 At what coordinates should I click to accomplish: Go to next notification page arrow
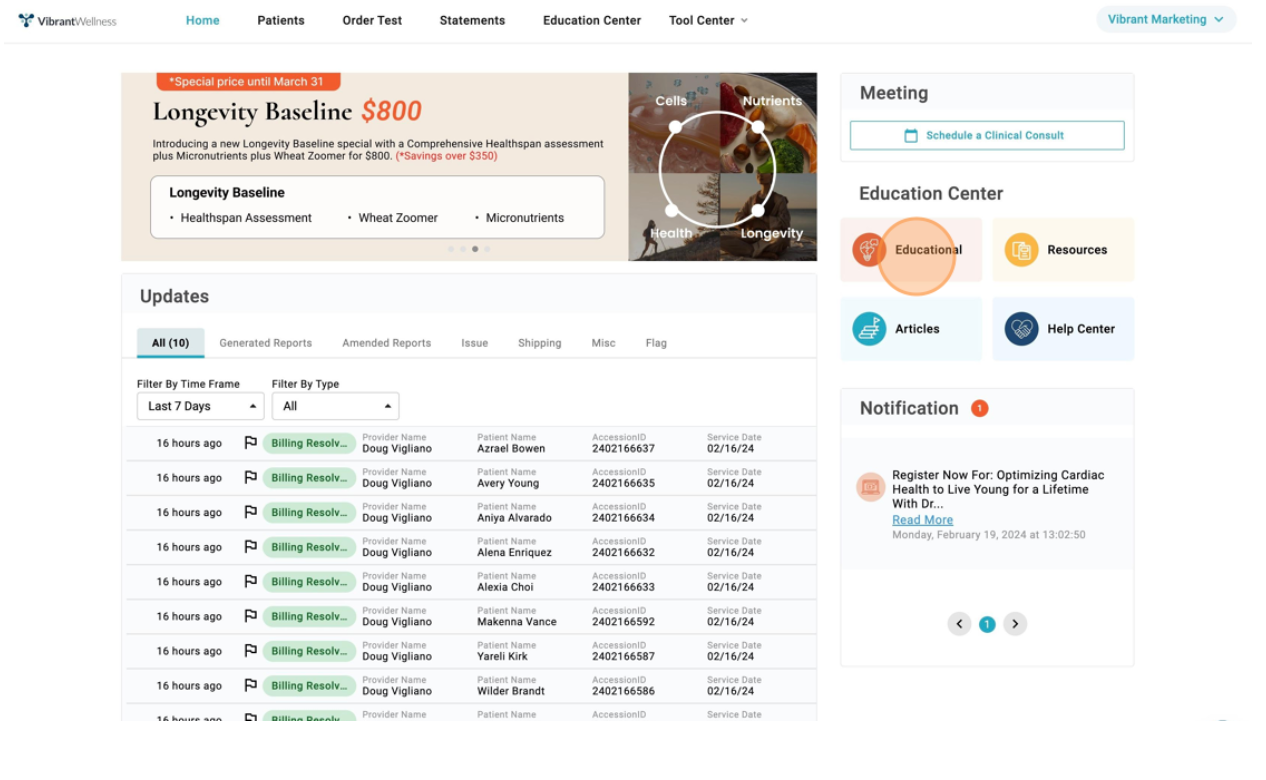[x=1015, y=624]
